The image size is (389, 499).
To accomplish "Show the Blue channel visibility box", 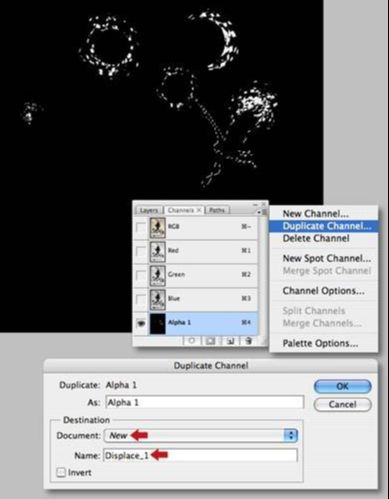I will tap(141, 299).
